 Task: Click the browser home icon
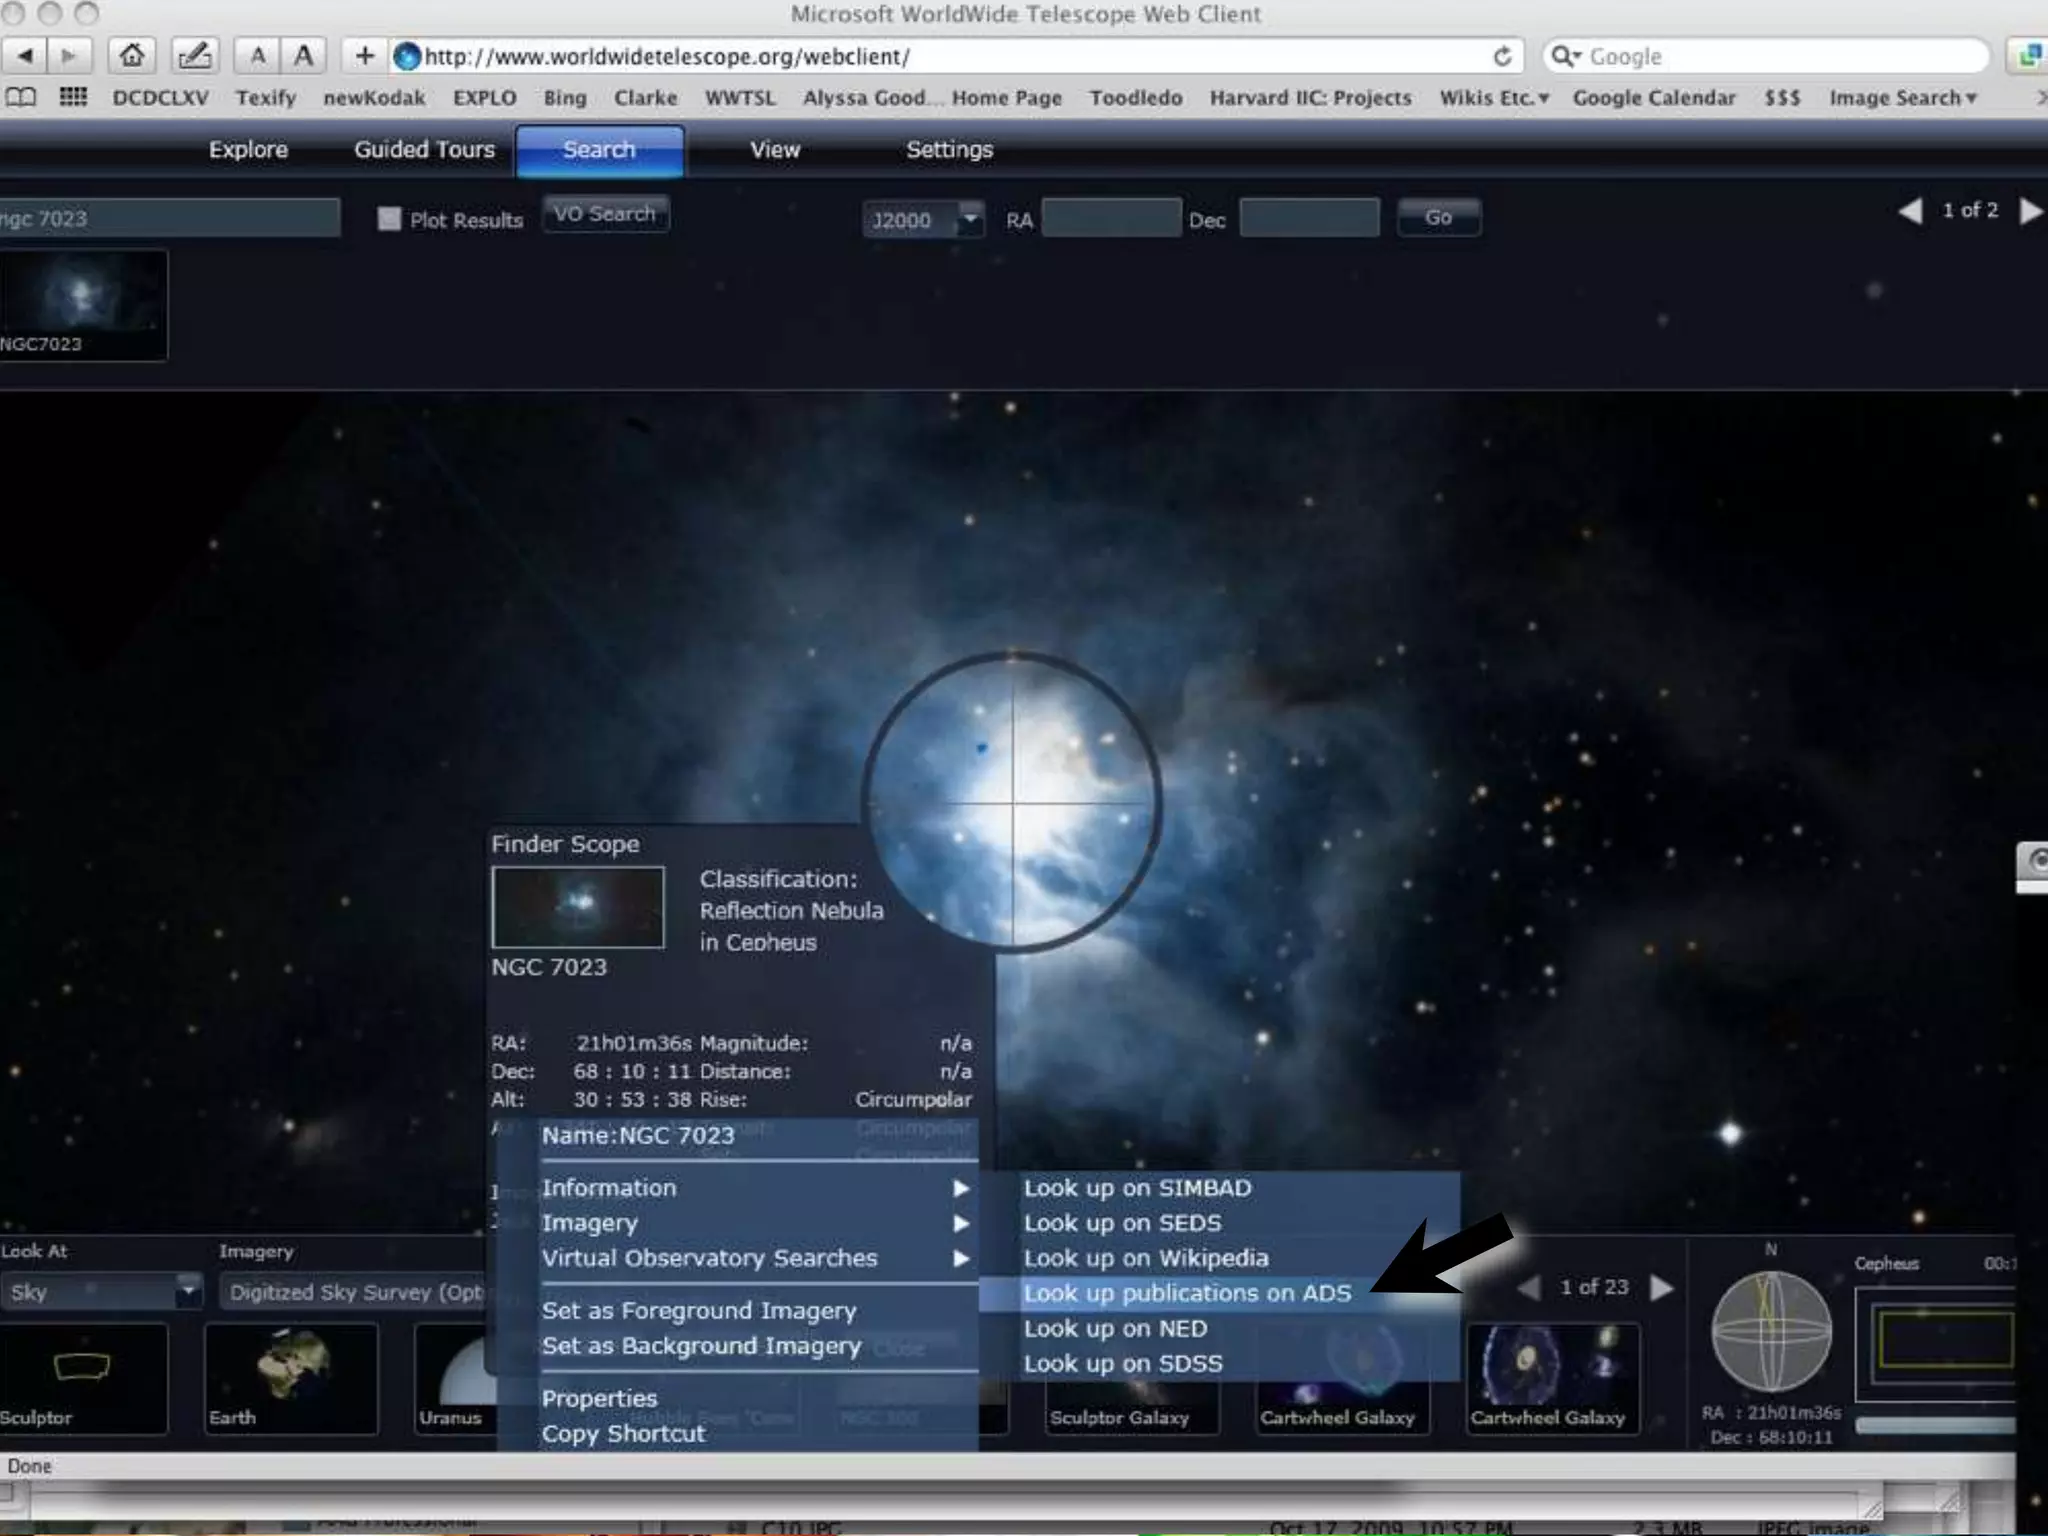pyautogui.click(x=131, y=56)
